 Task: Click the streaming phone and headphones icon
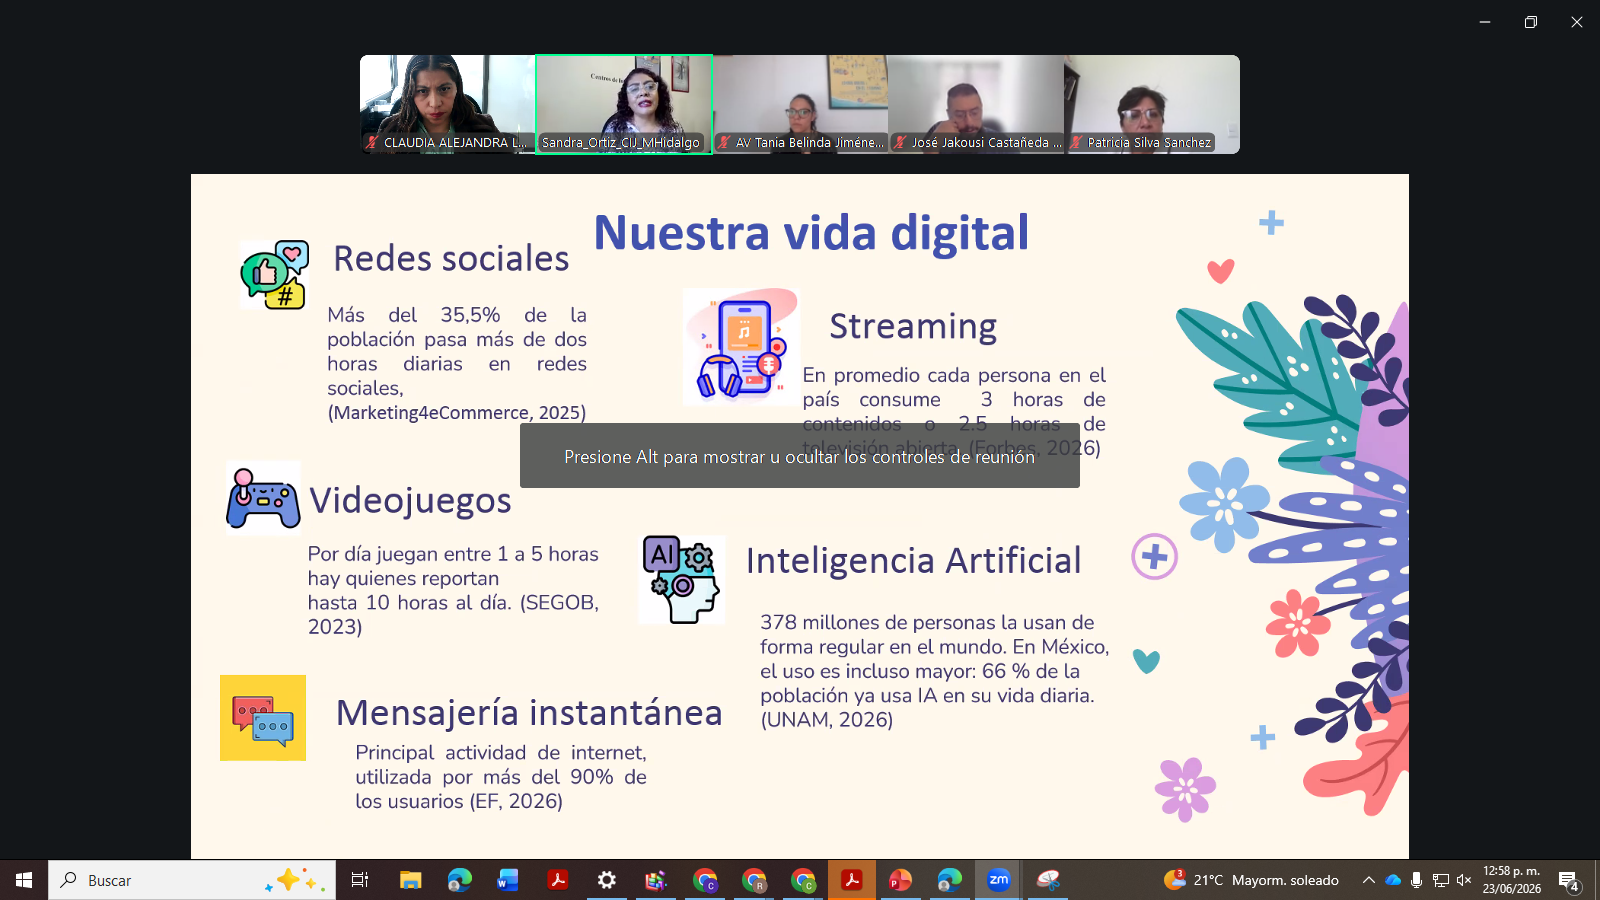741,346
